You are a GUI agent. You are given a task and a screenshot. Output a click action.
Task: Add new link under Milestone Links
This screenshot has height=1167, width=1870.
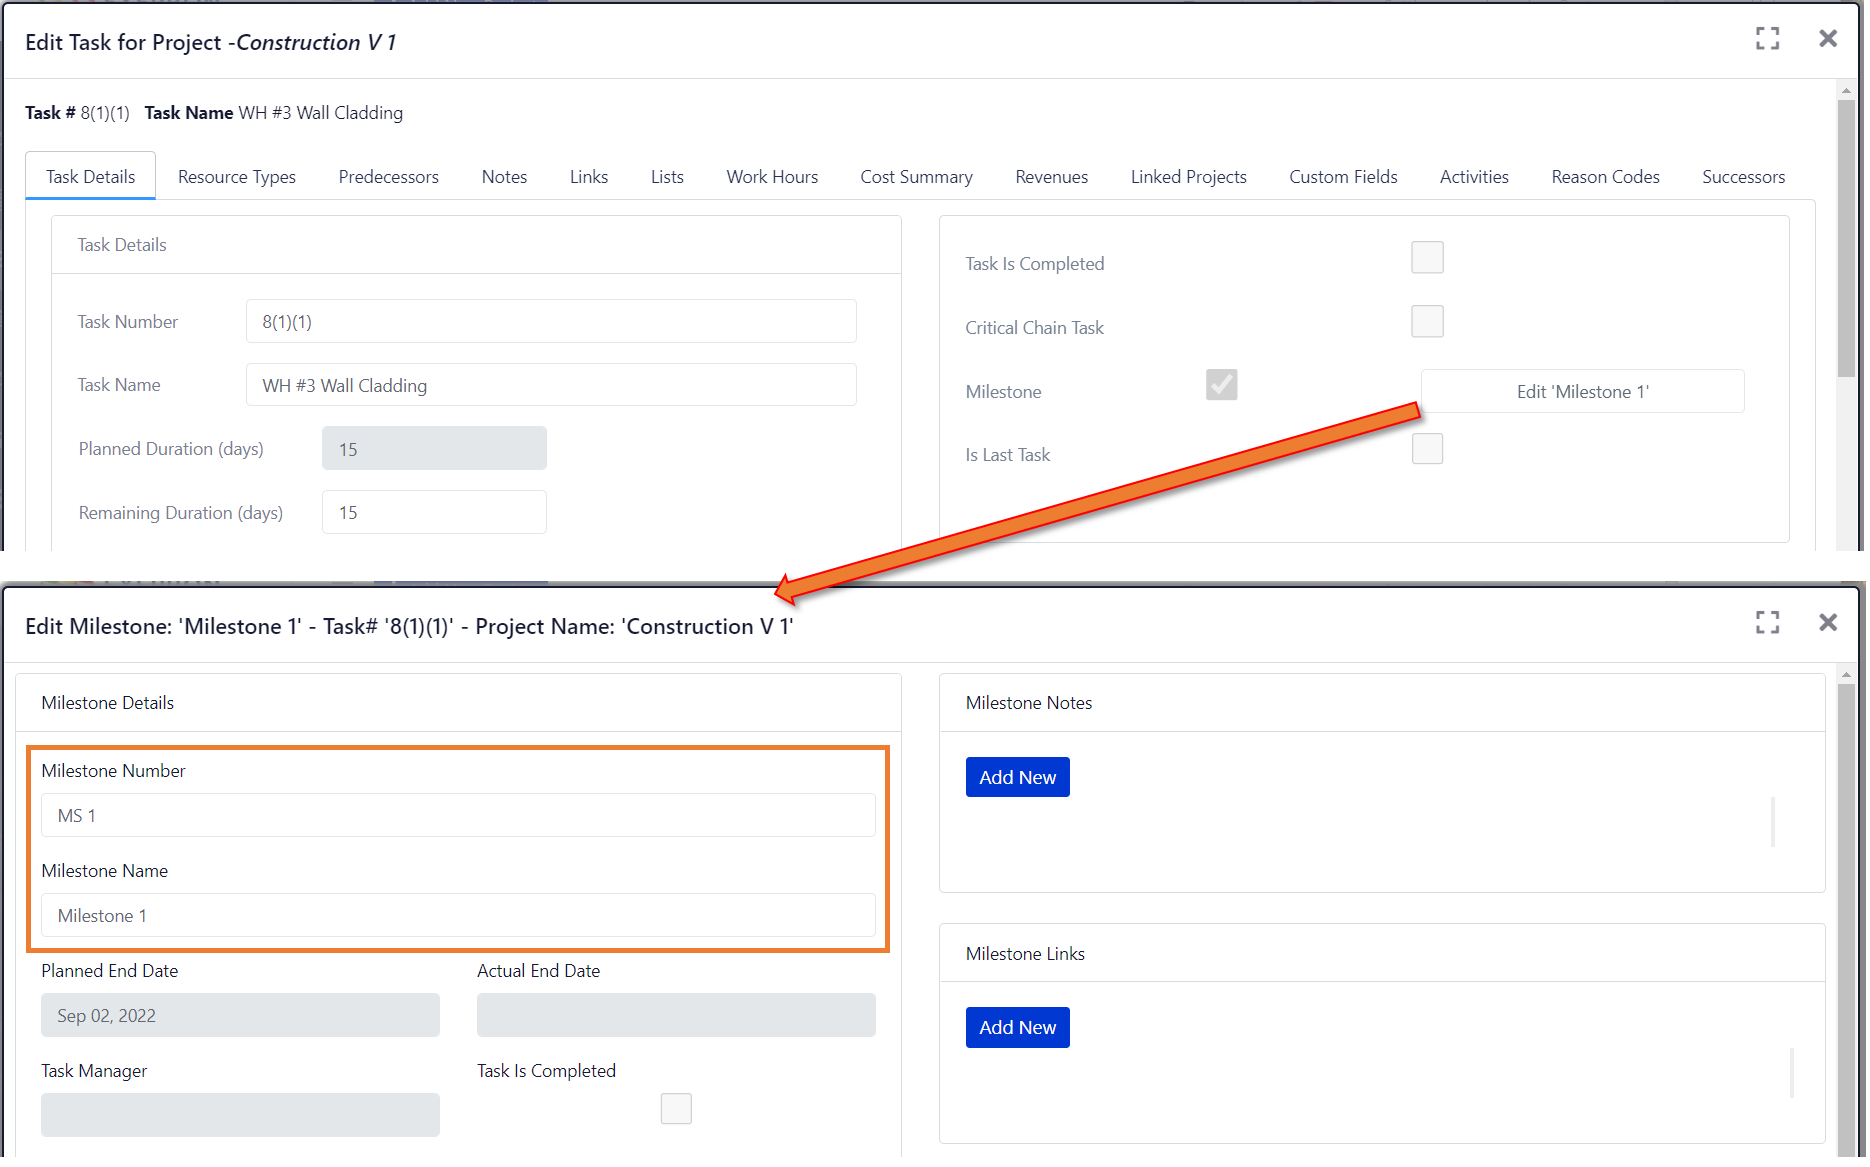click(1017, 1027)
